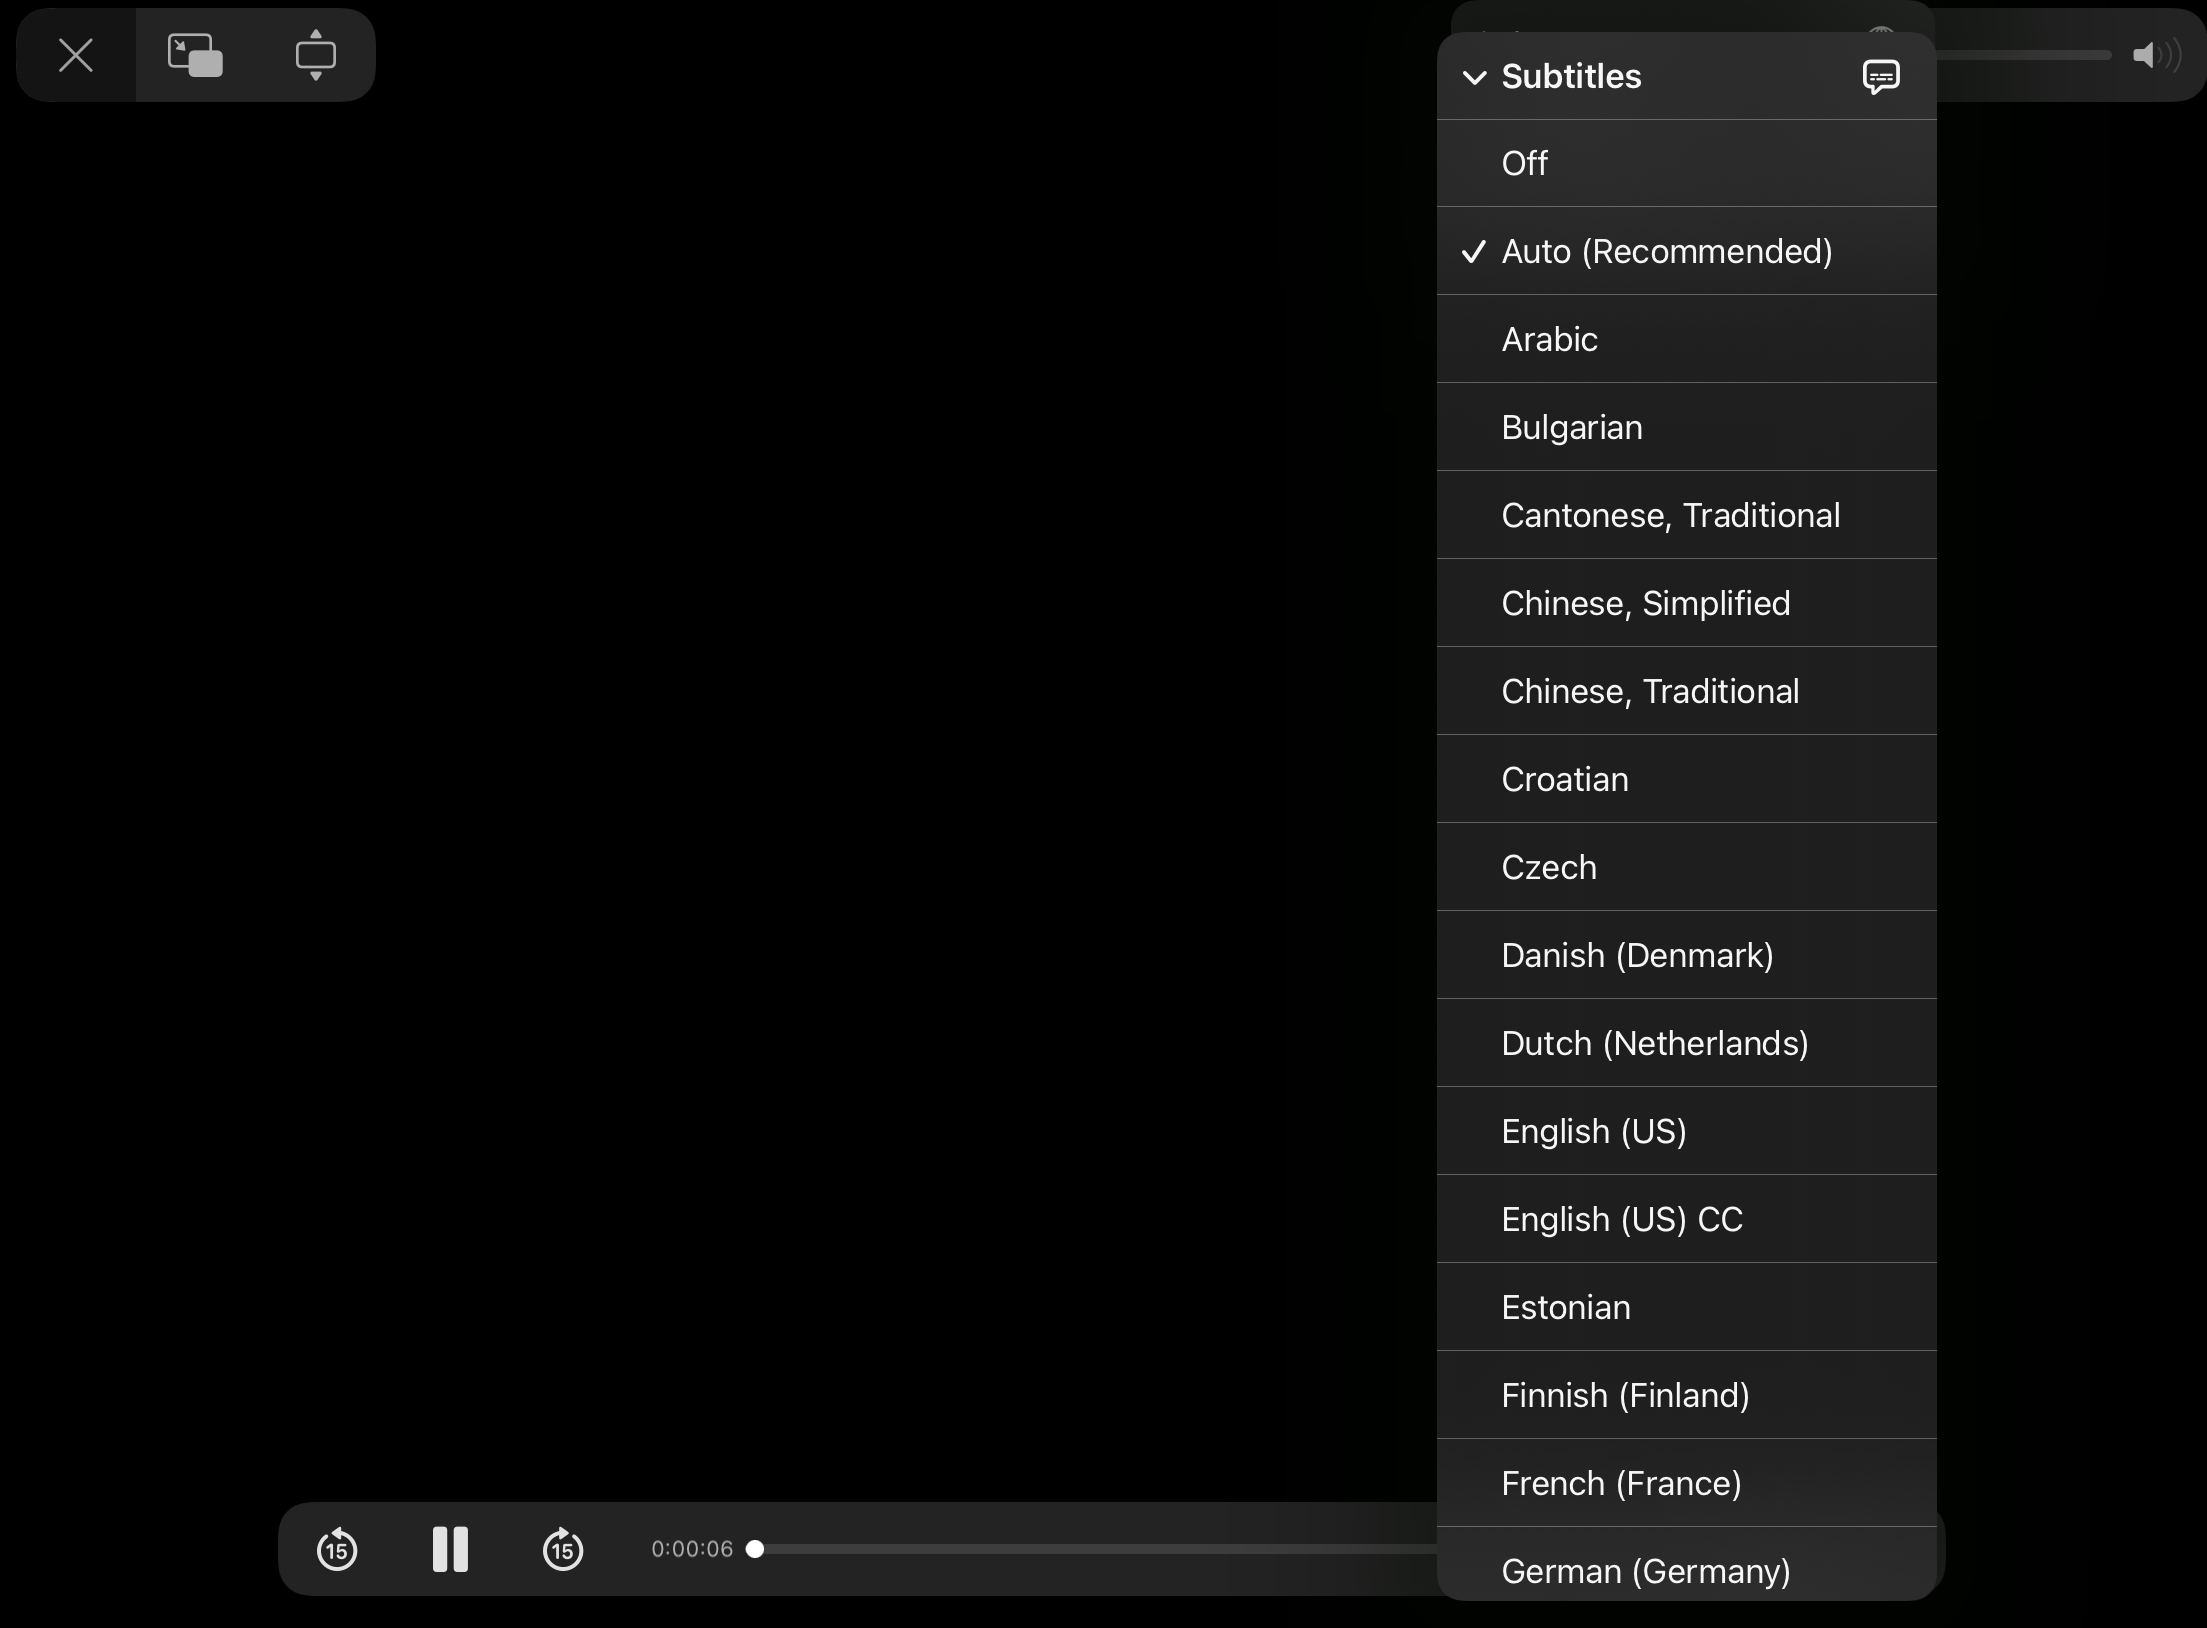Turn subtitles Off
This screenshot has height=1628, width=2207.
coord(1687,163)
